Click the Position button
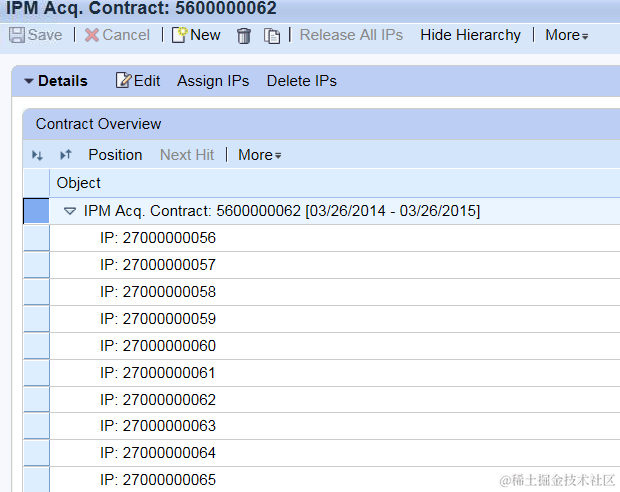 coord(115,155)
